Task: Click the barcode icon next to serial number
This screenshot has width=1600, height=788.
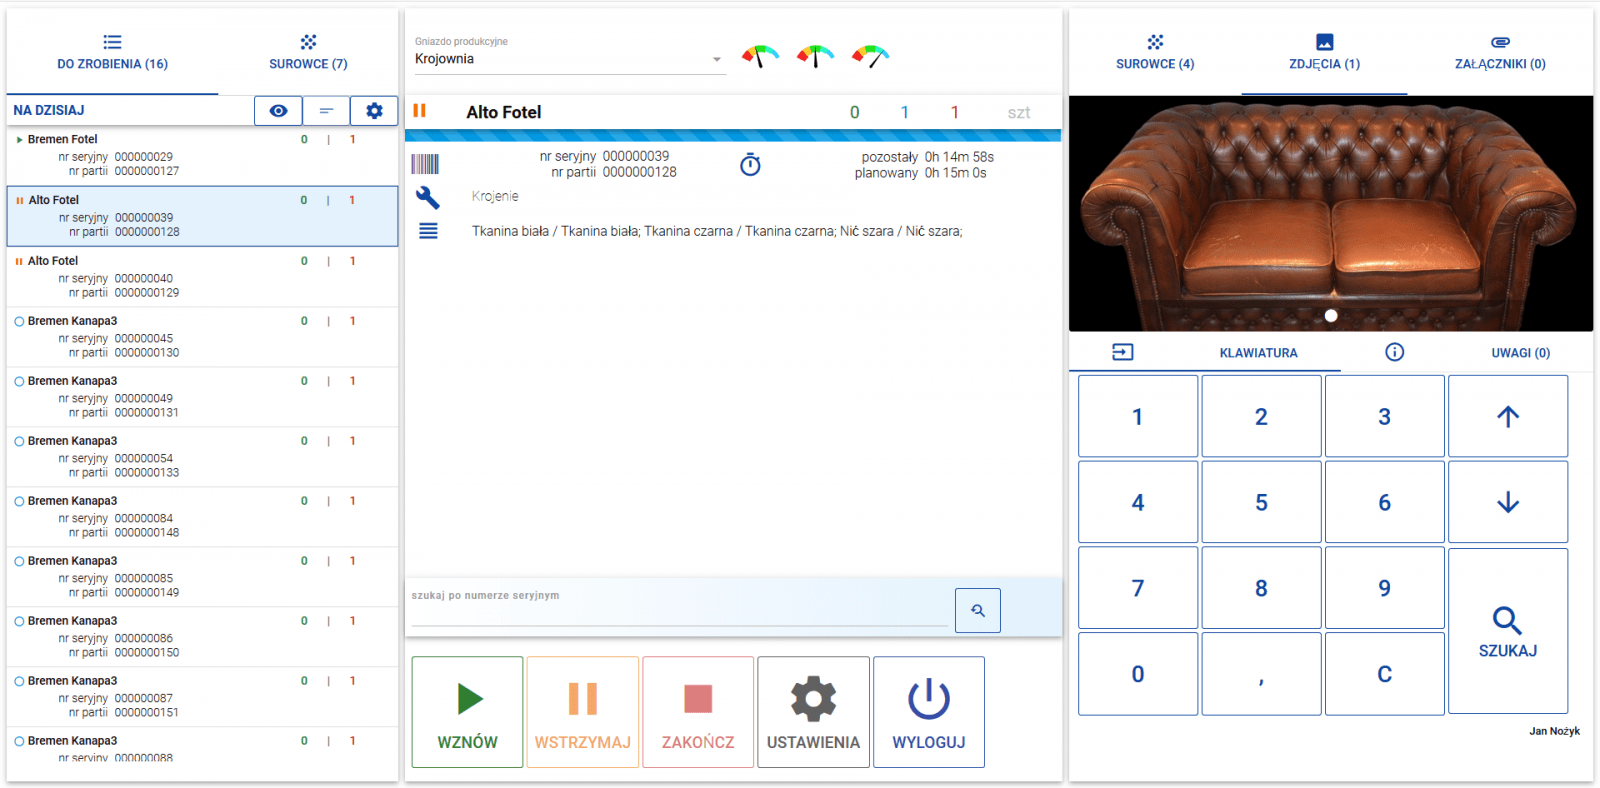Action: pos(425,164)
